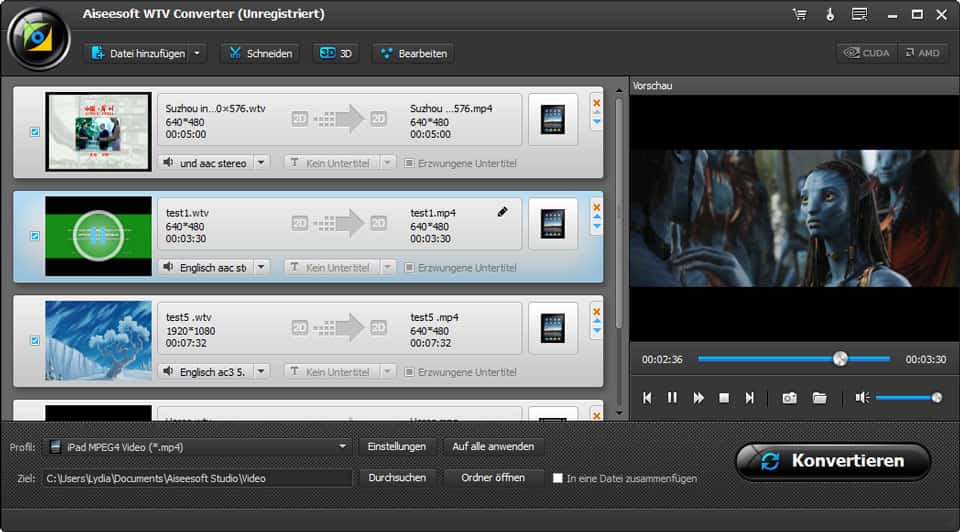The width and height of the screenshot is (960, 532).
Task: Open Kein Untertitel dropdown for Suzhou file
Action: tap(387, 163)
